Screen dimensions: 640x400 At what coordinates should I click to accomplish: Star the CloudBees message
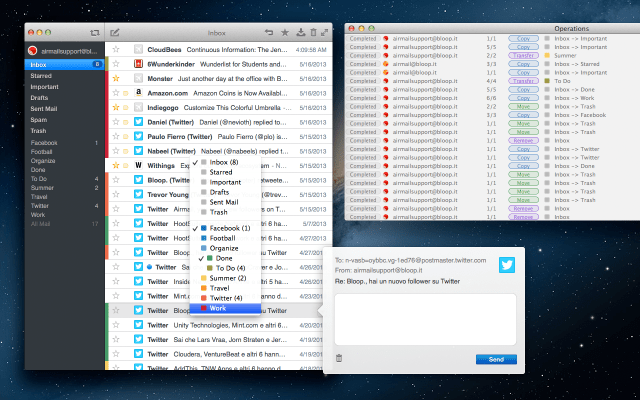tap(116, 49)
